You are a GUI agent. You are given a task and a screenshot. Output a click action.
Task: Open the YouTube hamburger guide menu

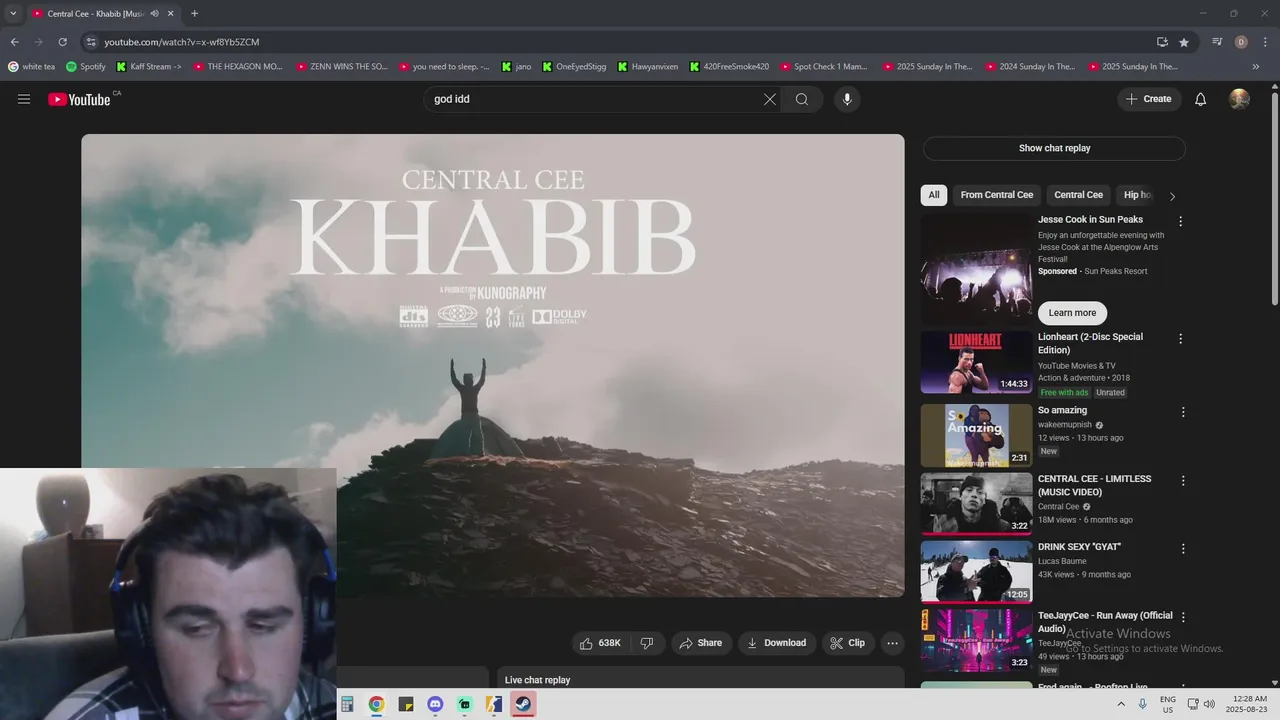coord(24,99)
